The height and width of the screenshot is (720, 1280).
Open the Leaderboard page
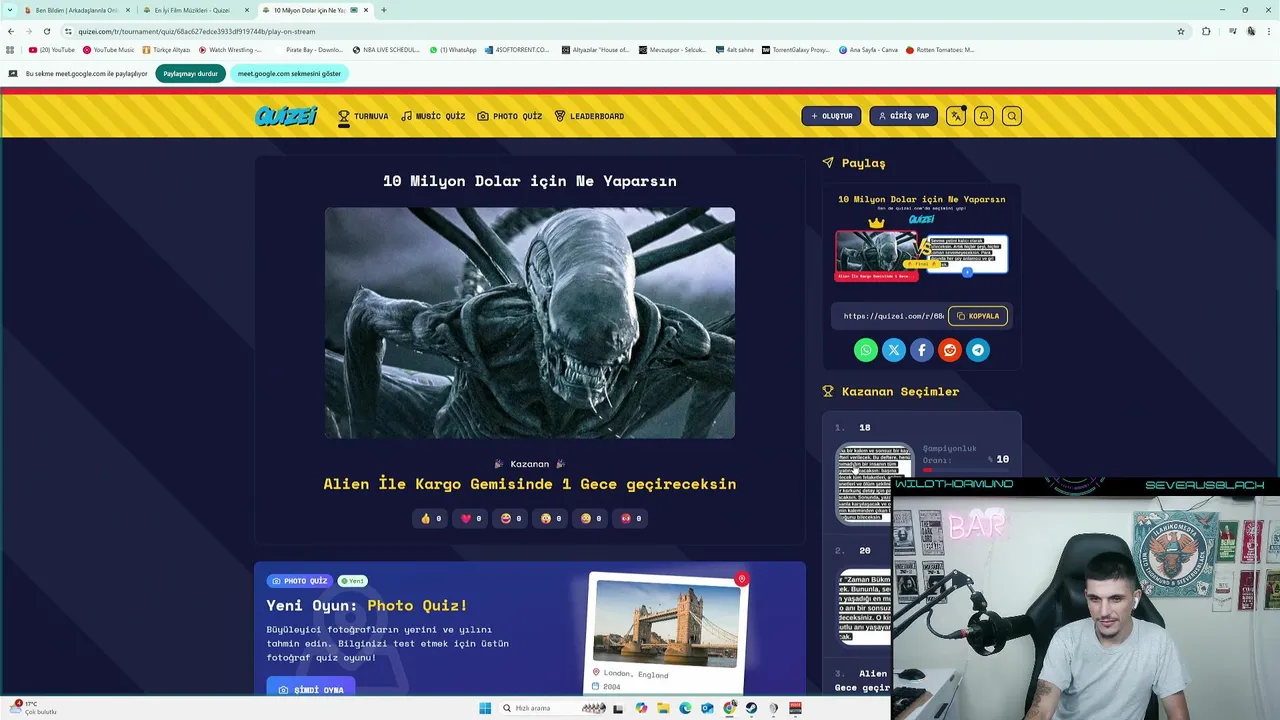click(589, 116)
